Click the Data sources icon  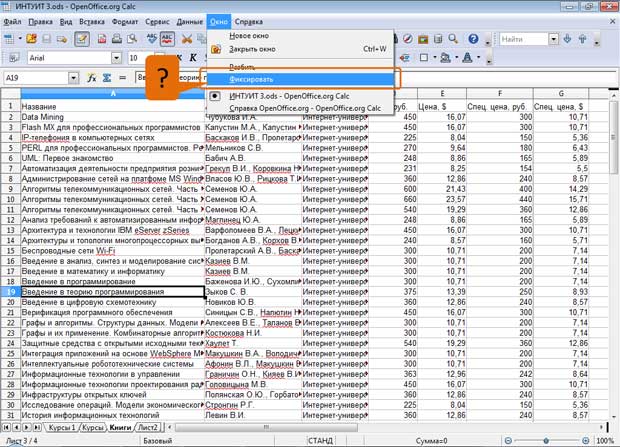click(438, 39)
